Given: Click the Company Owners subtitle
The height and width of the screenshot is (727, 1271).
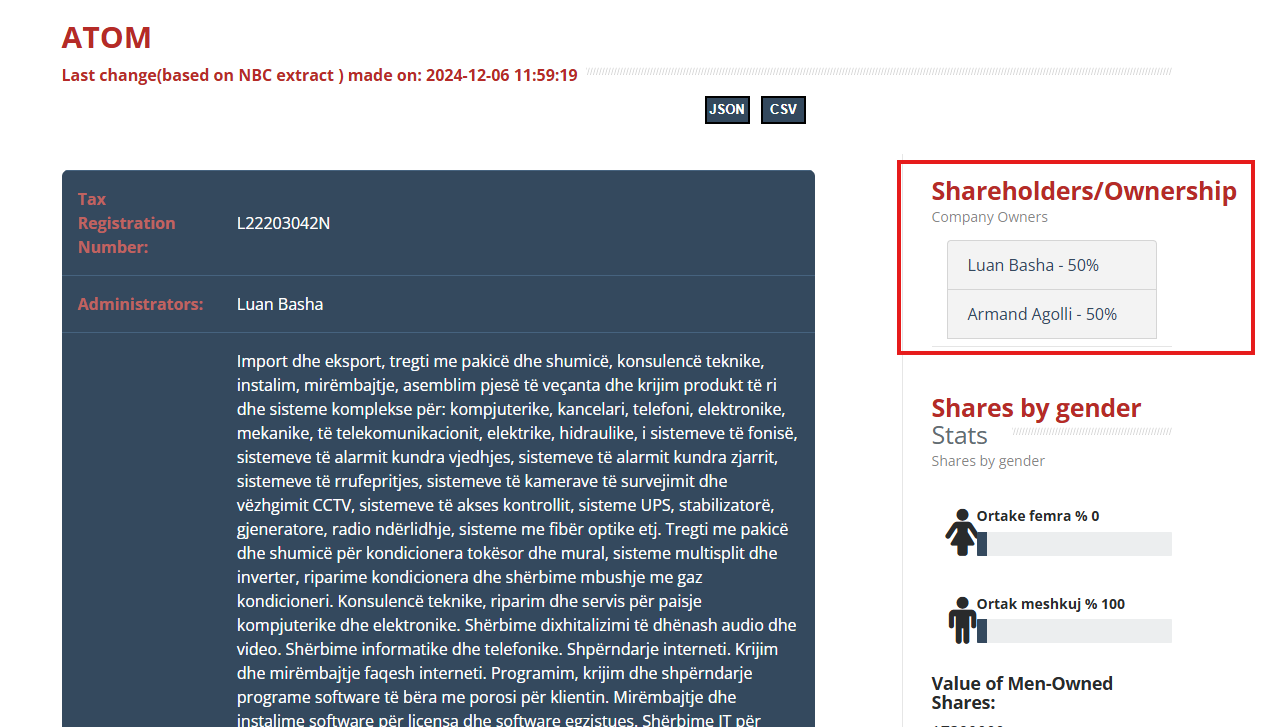Looking at the screenshot, I should pyautogui.click(x=989, y=217).
